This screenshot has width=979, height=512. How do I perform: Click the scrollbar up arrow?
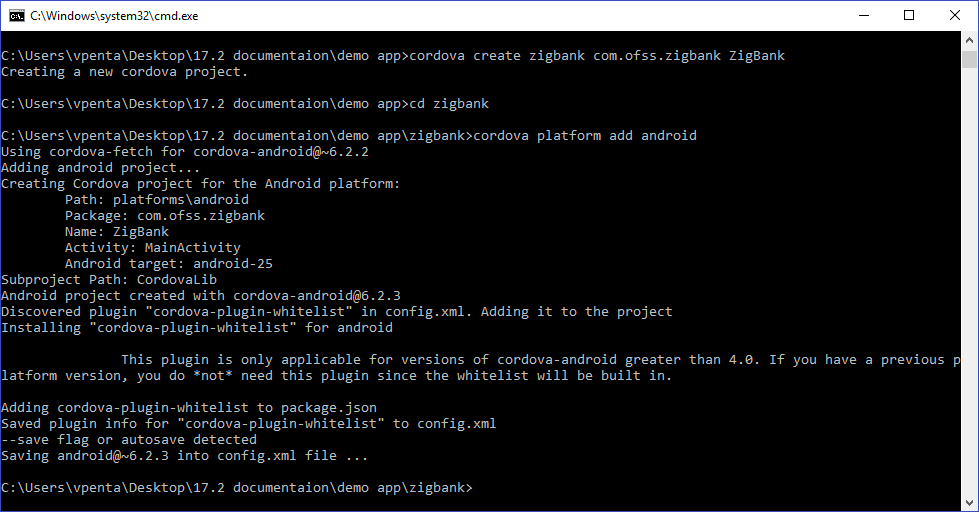[969, 40]
